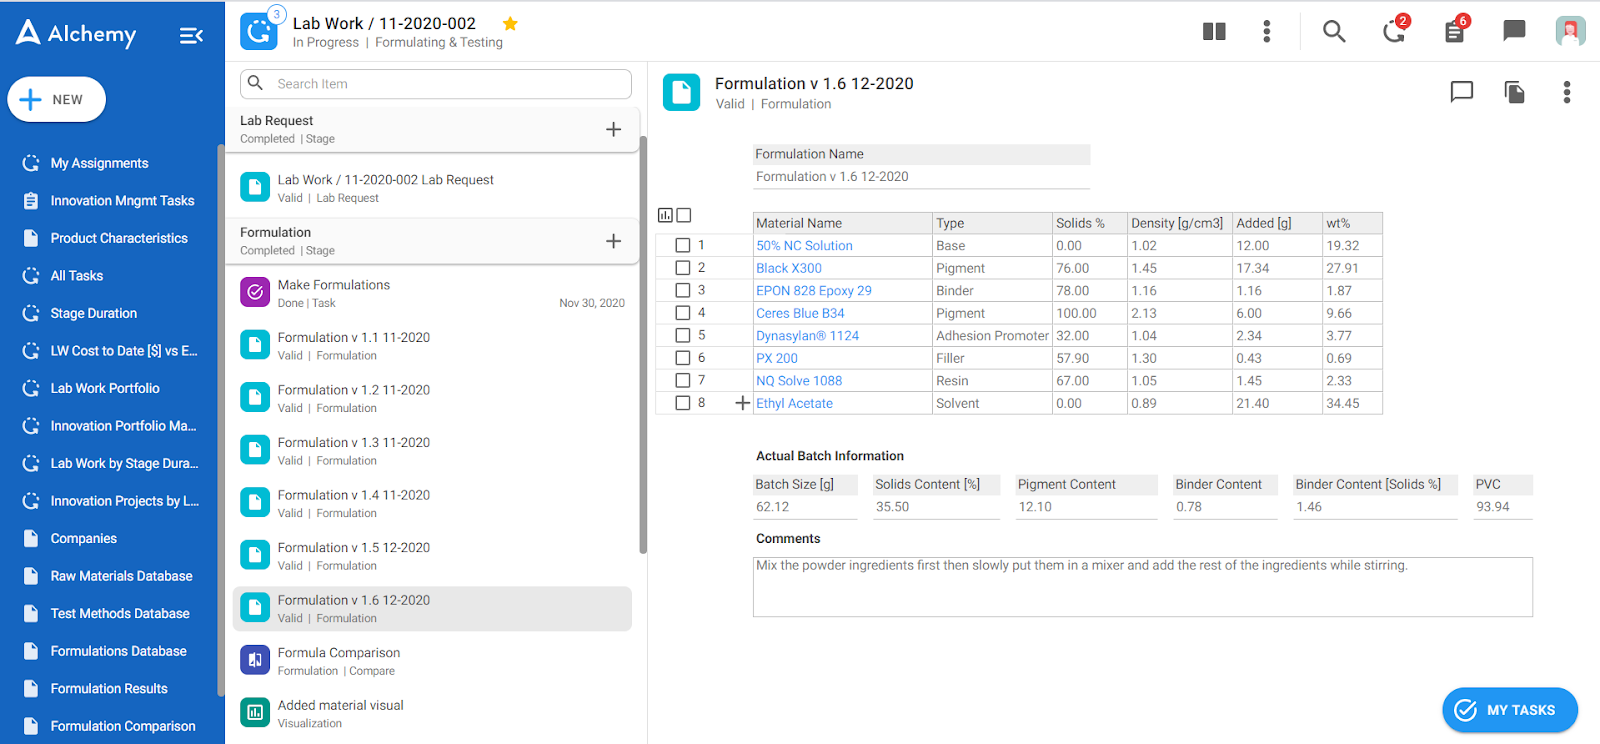
Task: Open the search magnifier in top bar
Action: coord(1334,31)
